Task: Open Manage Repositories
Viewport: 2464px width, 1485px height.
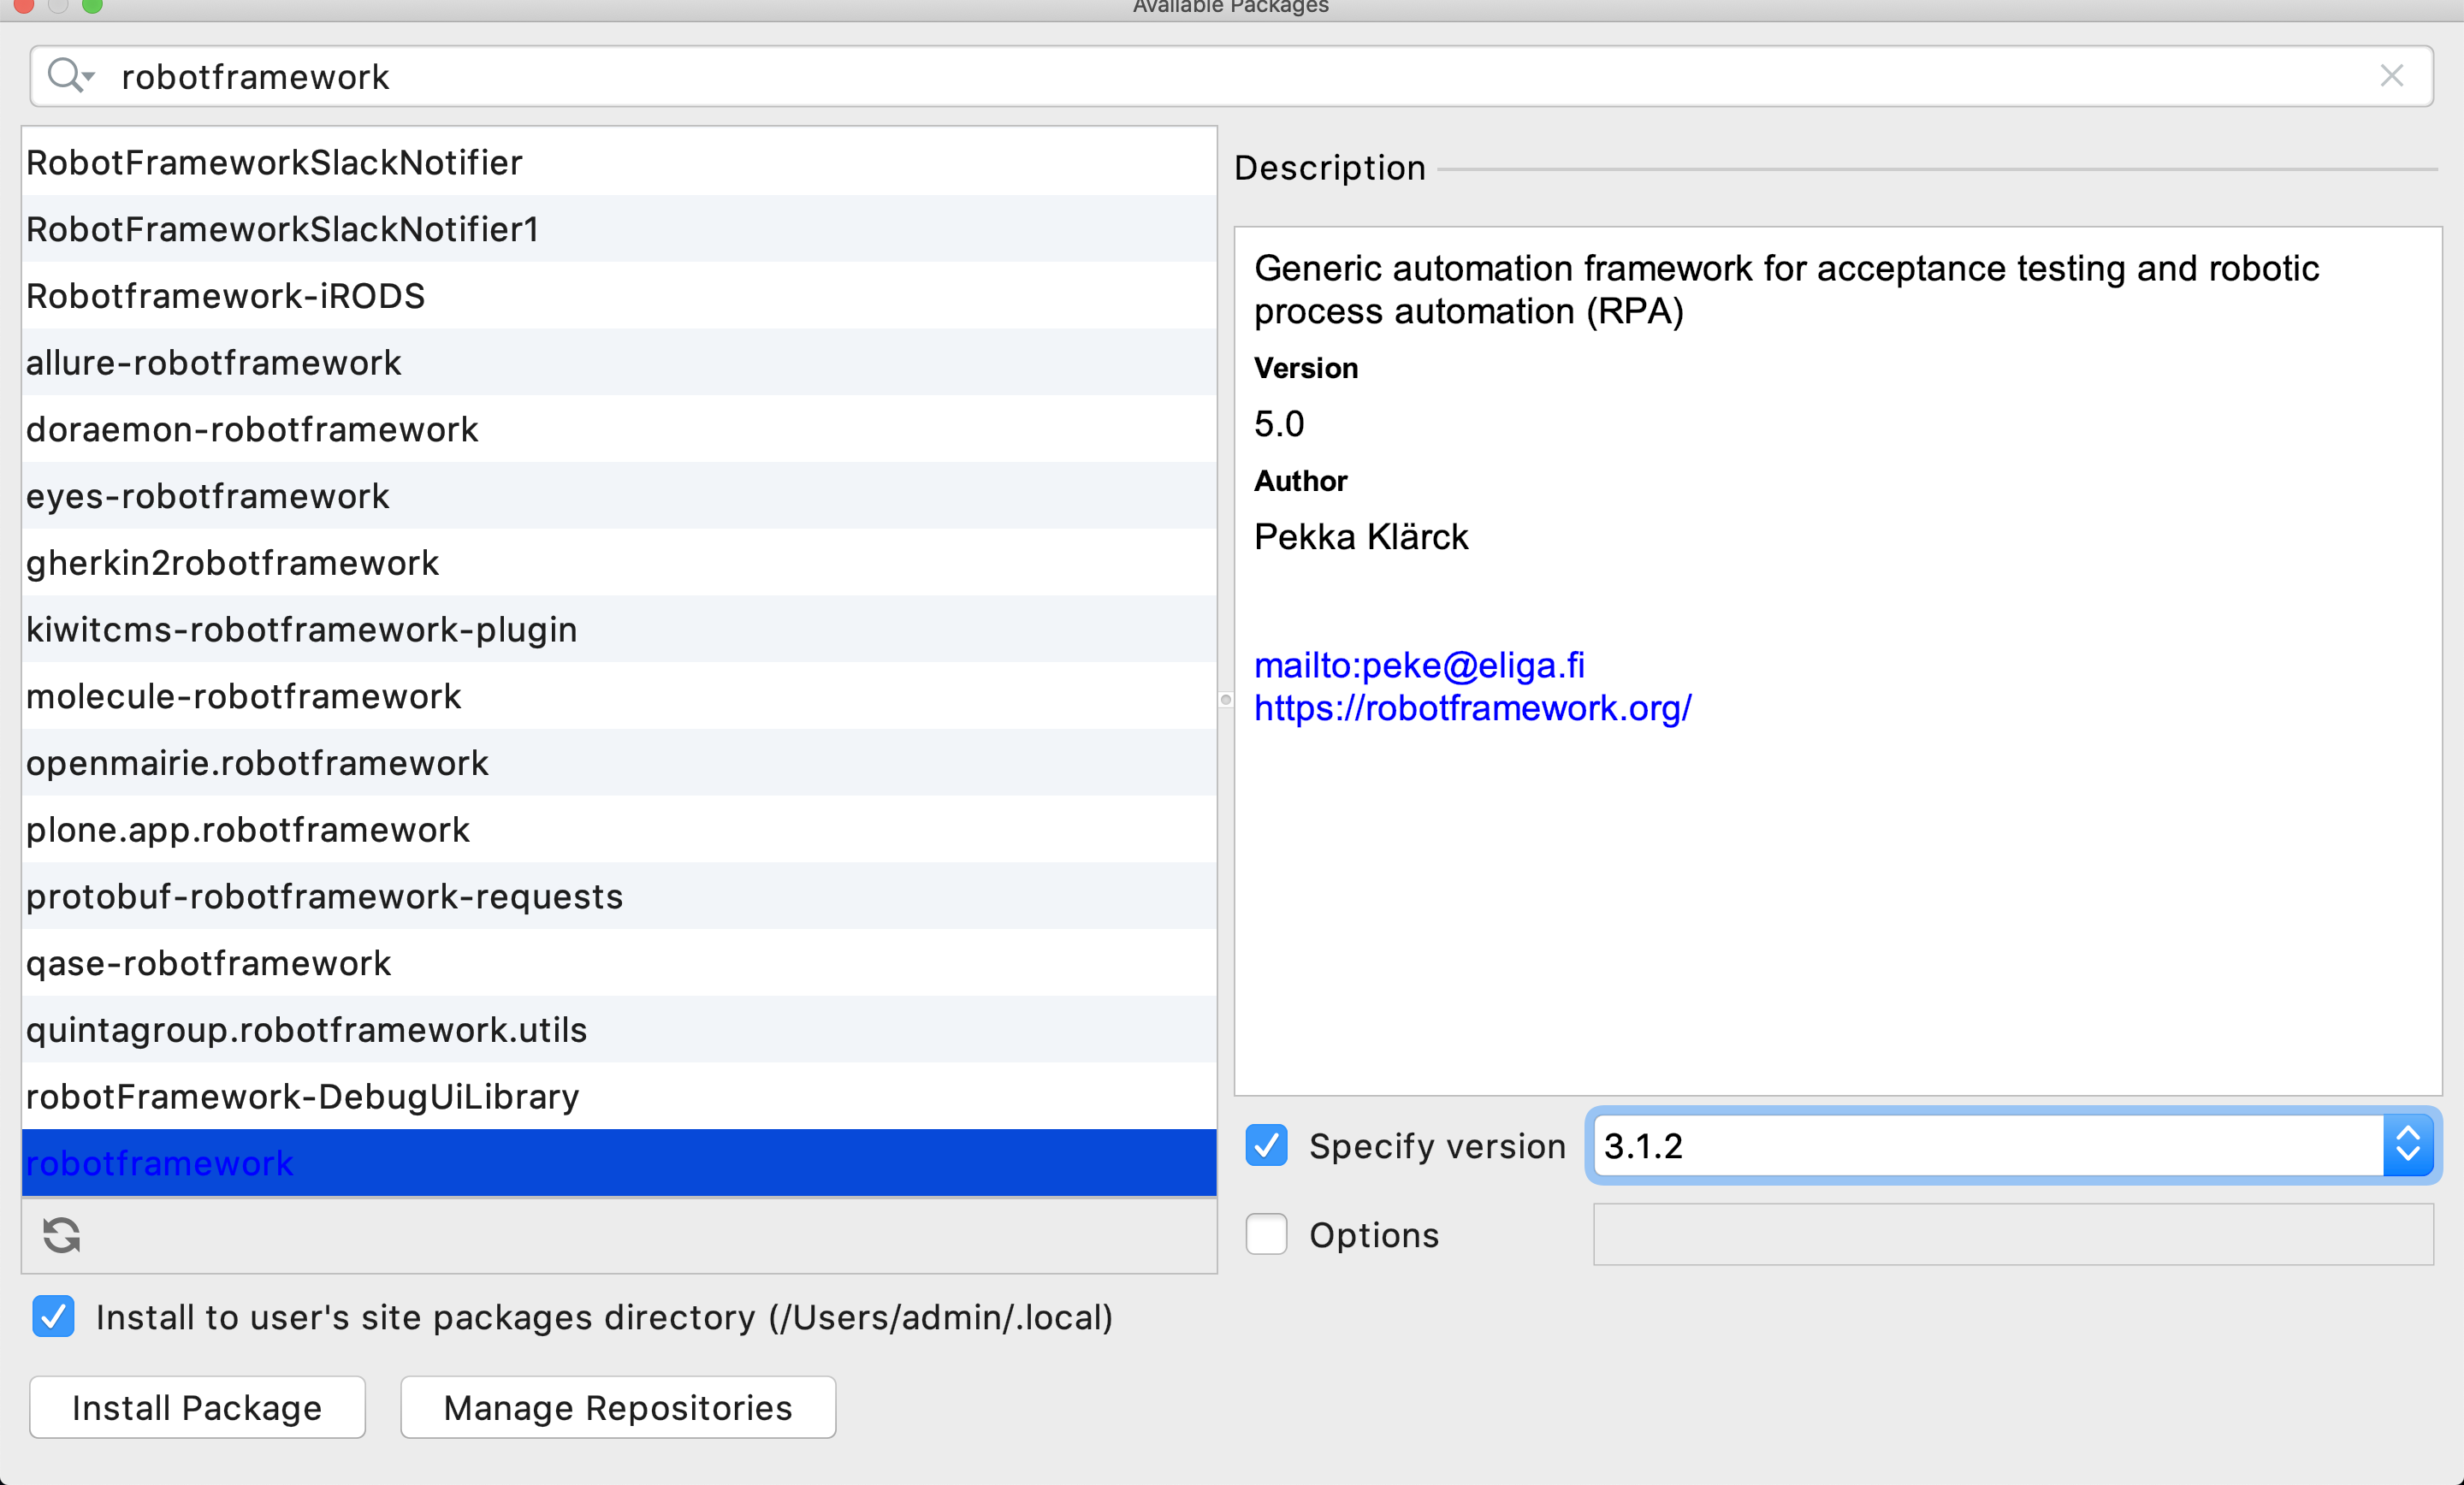Action: pyautogui.click(x=618, y=1407)
